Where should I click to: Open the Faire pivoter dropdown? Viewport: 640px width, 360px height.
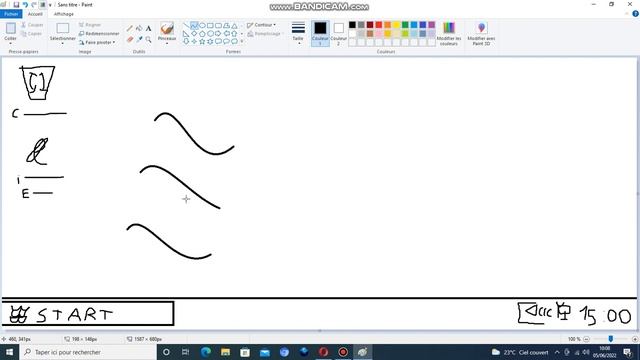pos(97,42)
